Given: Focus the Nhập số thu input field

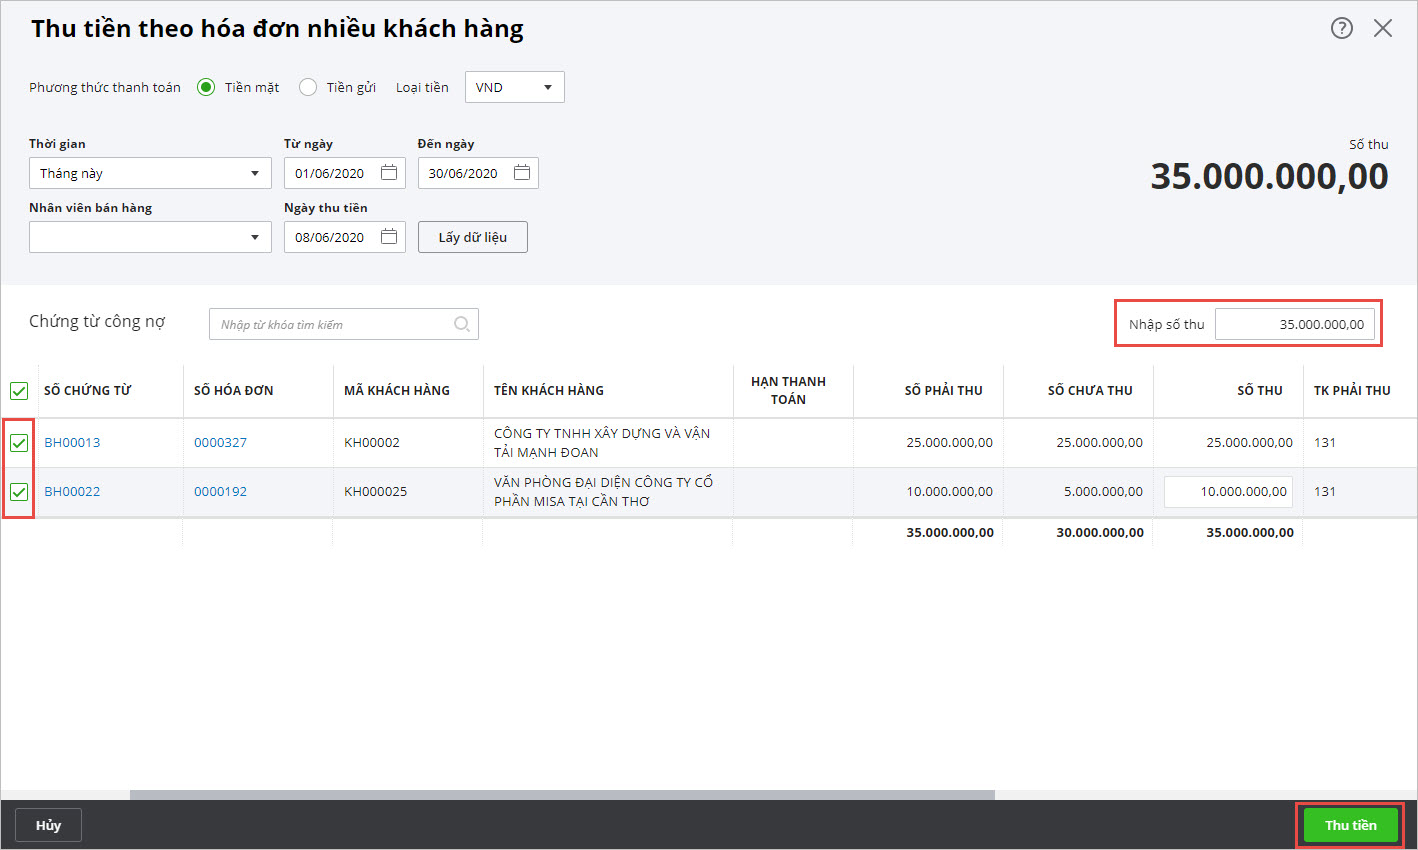Looking at the screenshot, I should (x=1295, y=324).
